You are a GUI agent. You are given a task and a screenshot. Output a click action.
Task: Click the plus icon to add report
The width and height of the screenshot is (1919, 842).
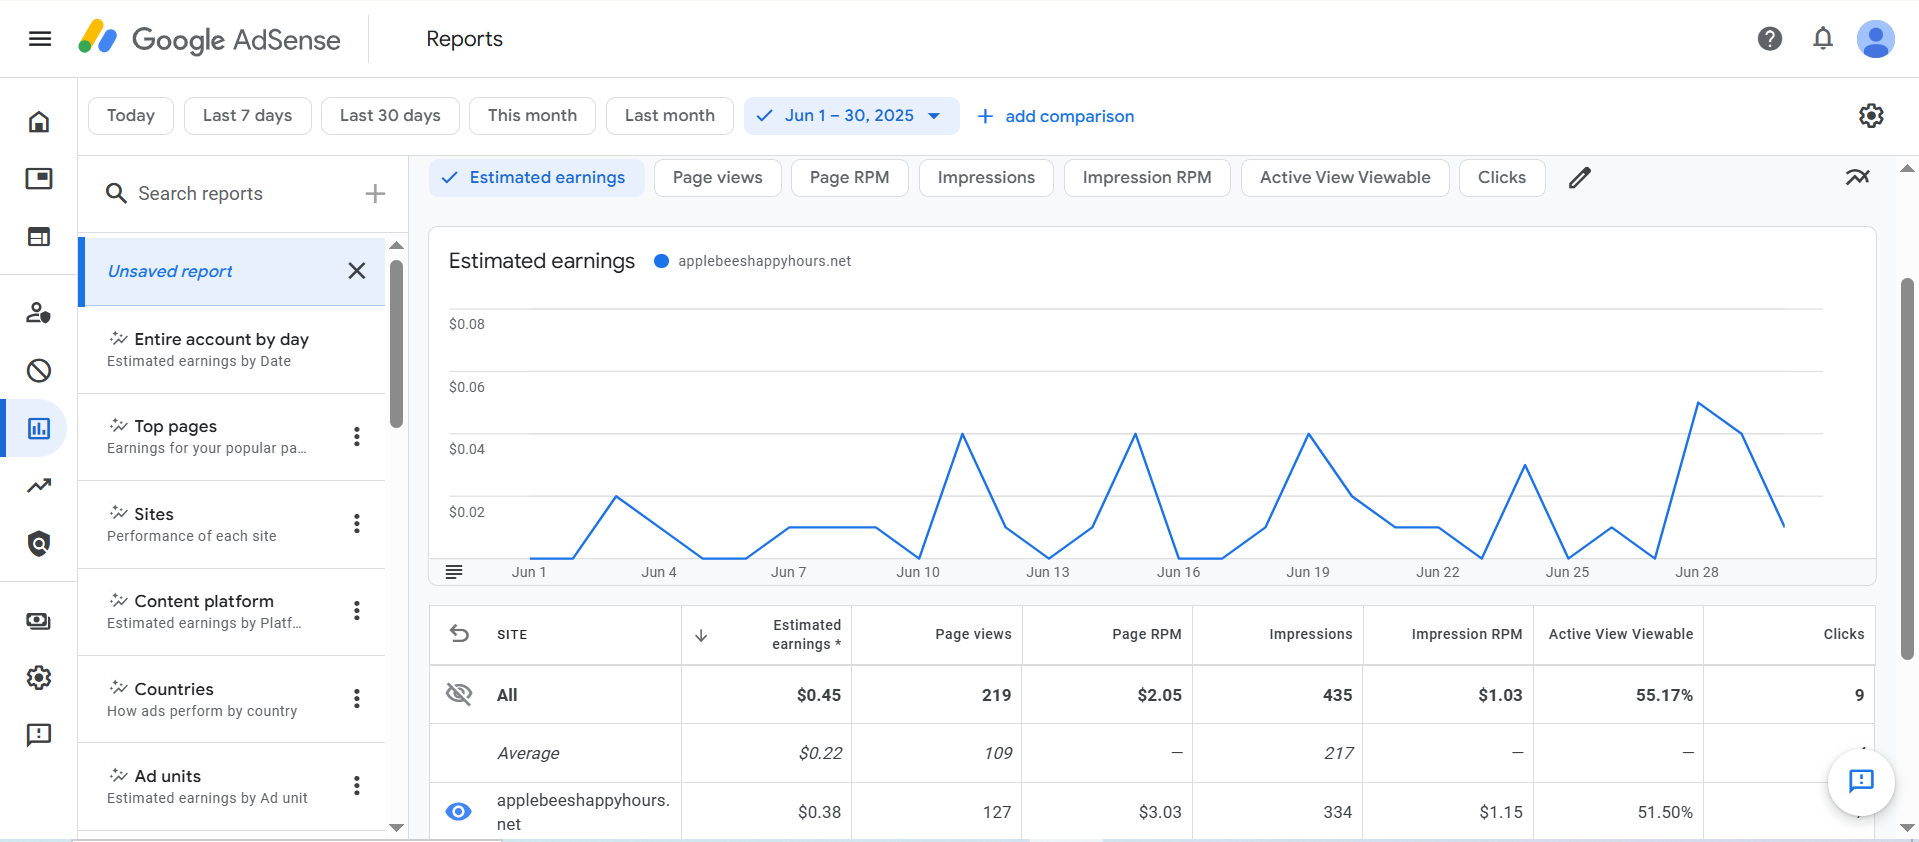[x=375, y=193]
